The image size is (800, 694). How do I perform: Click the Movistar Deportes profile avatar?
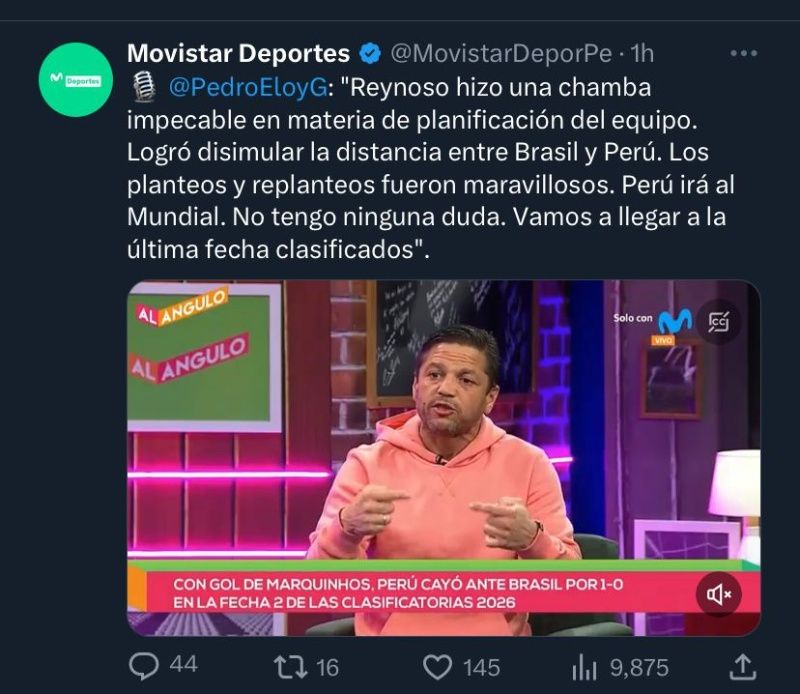[76, 80]
